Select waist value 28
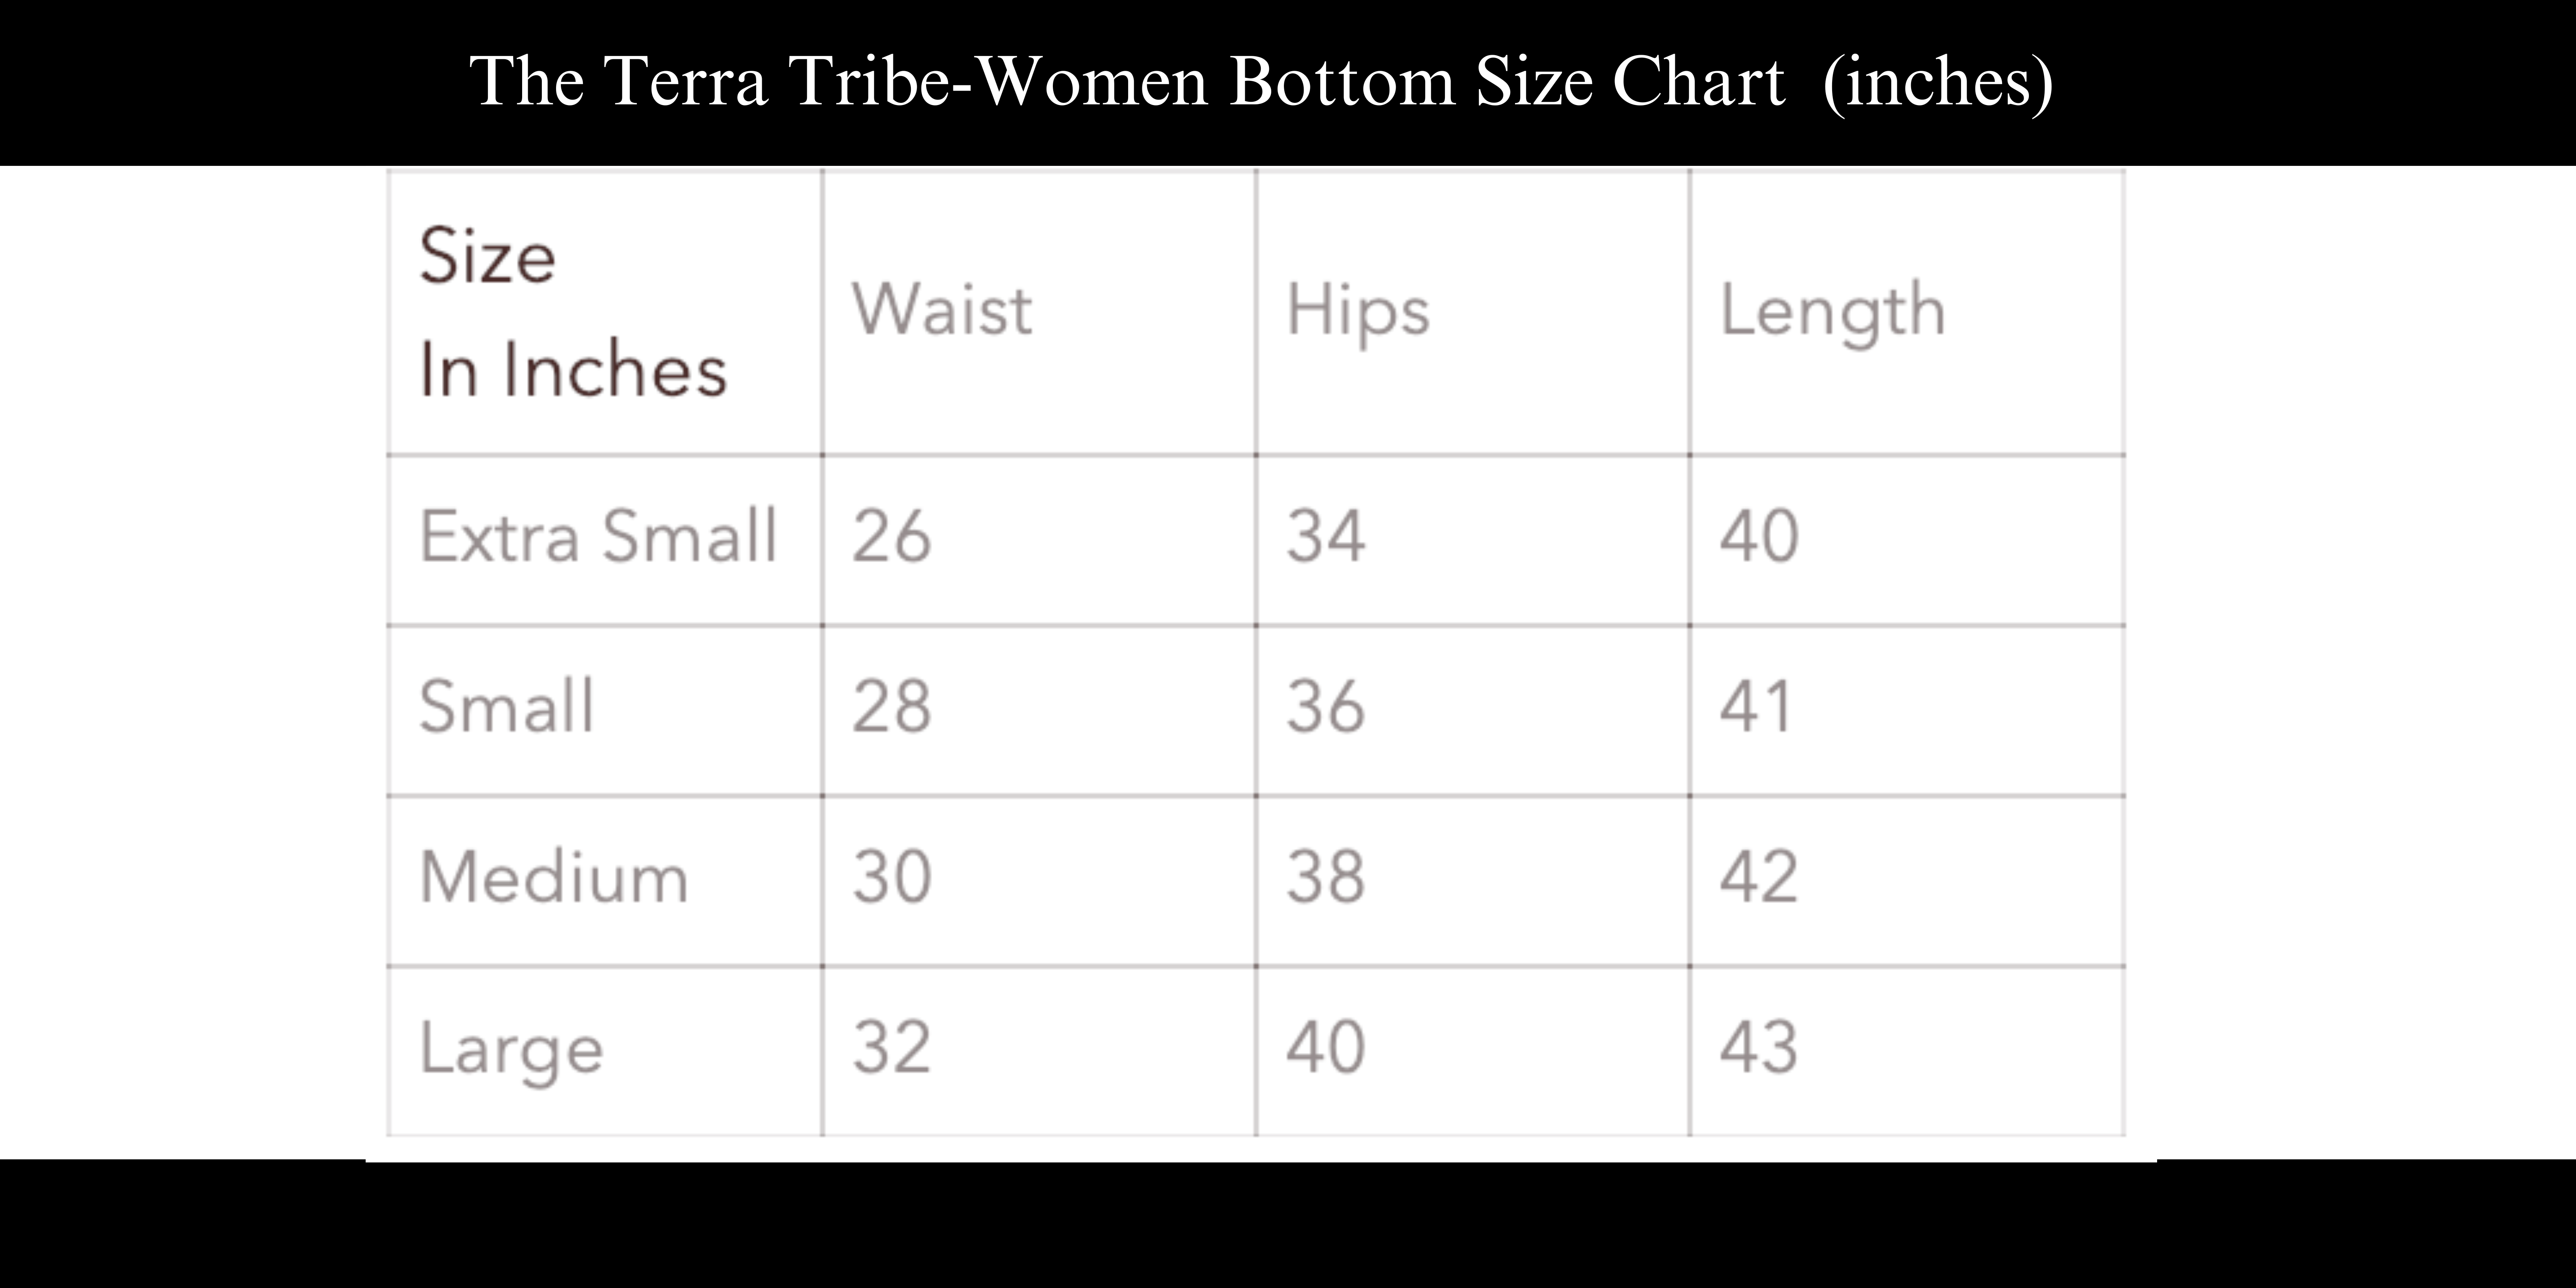The image size is (2576, 1288). [892, 707]
